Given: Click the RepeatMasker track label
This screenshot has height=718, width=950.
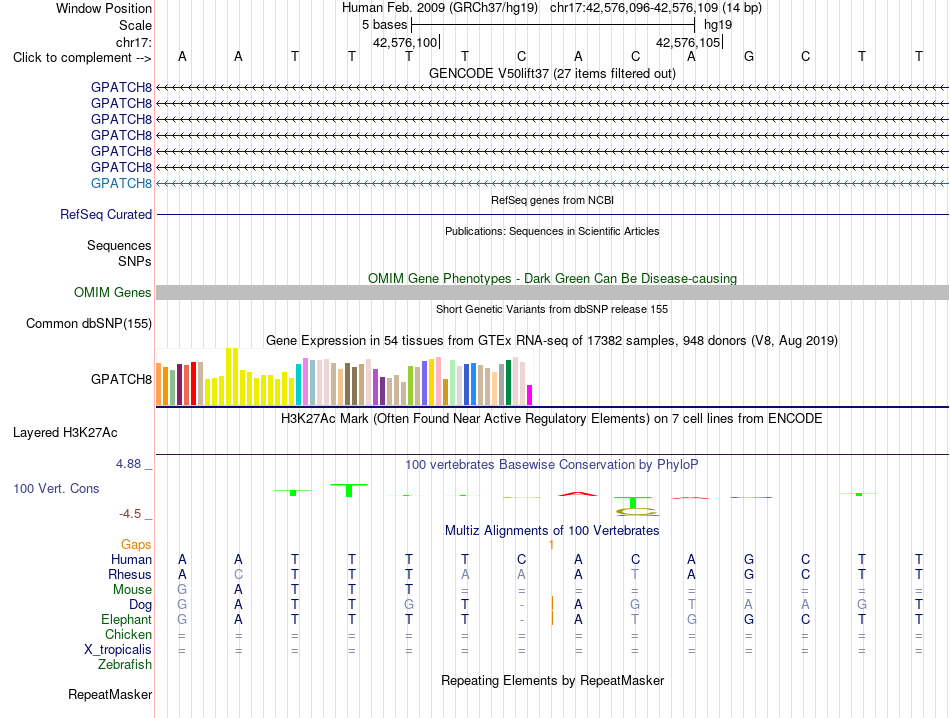Looking at the screenshot, I should [110, 694].
